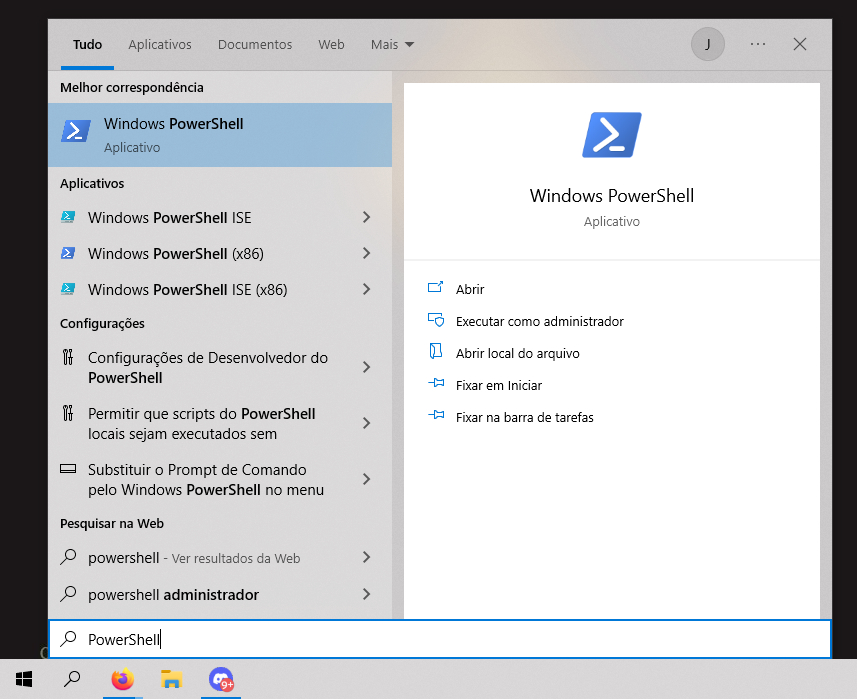857x699 pixels.
Task: Expand 'powershell administrador' result arrow
Action: point(367,594)
